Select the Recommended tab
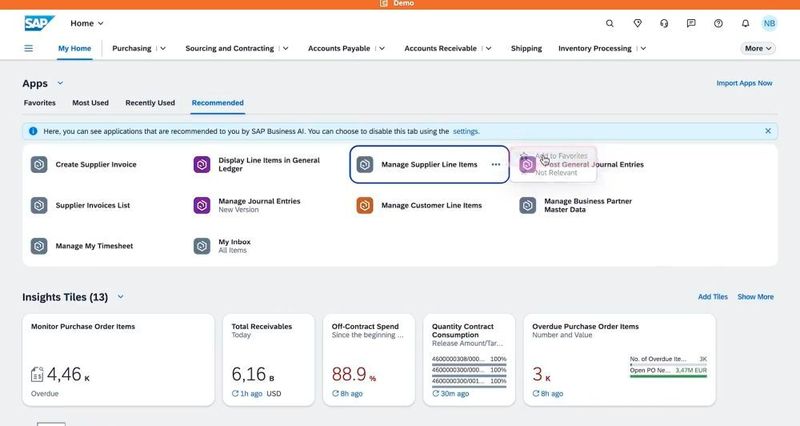Image resolution: width=800 pixels, height=426 pixels. [x=218, y=103]
